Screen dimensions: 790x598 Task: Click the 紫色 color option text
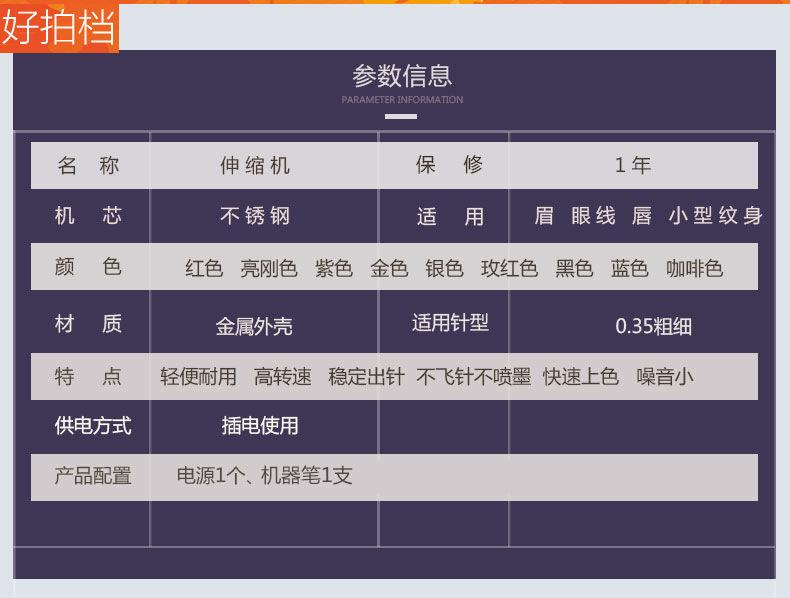(334, 268)
